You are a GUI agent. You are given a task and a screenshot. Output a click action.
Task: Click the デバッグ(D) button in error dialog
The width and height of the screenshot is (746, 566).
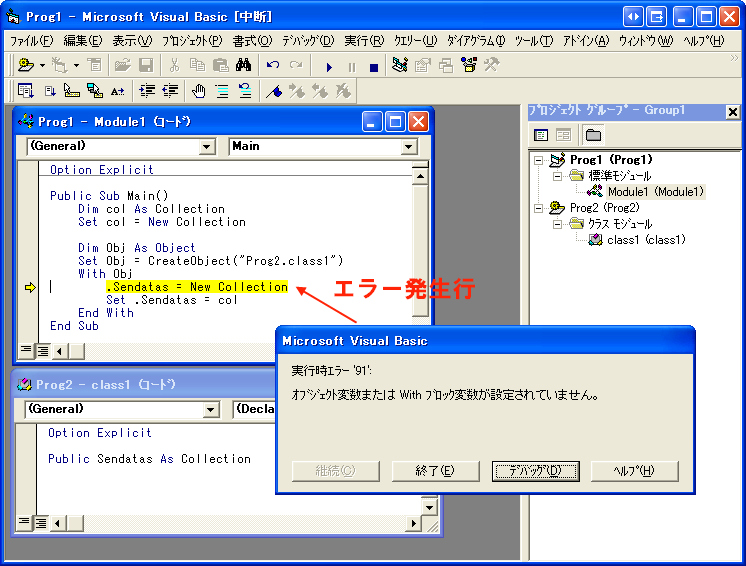pyautogui.click(x=535, y=471)
